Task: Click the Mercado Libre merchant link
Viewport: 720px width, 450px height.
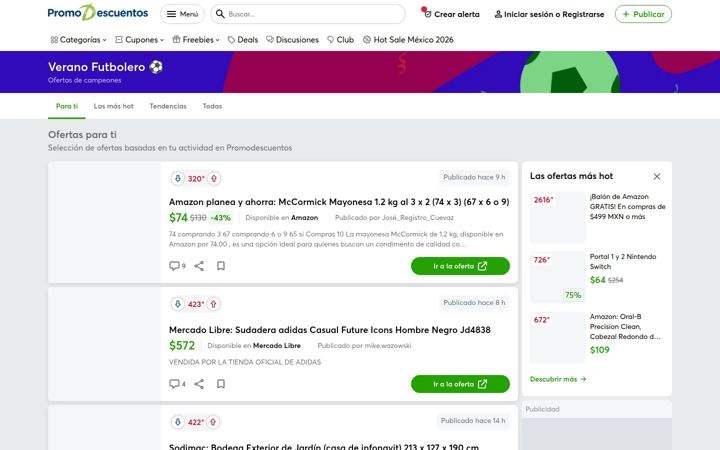Action: click(x=277, y=346)
